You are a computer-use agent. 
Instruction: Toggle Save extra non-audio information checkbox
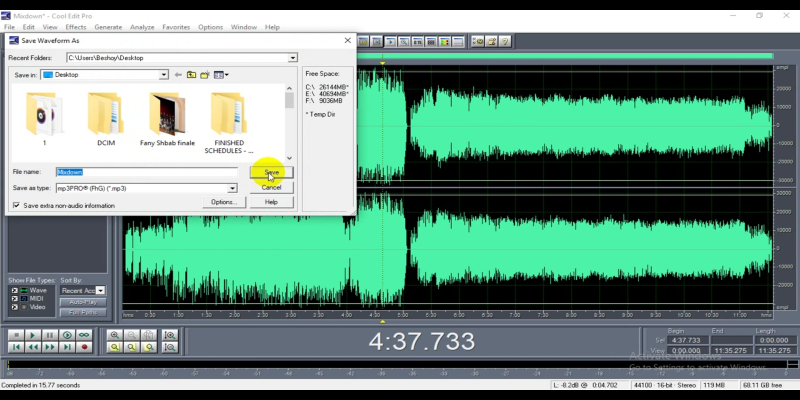(x=16, y=205)
